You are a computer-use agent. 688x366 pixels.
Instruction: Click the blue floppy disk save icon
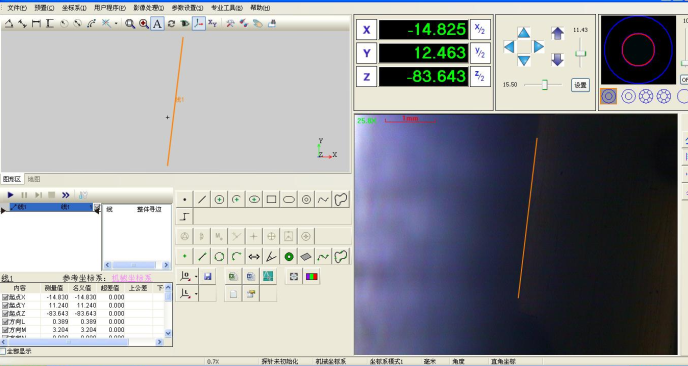(x=208, y=276)
